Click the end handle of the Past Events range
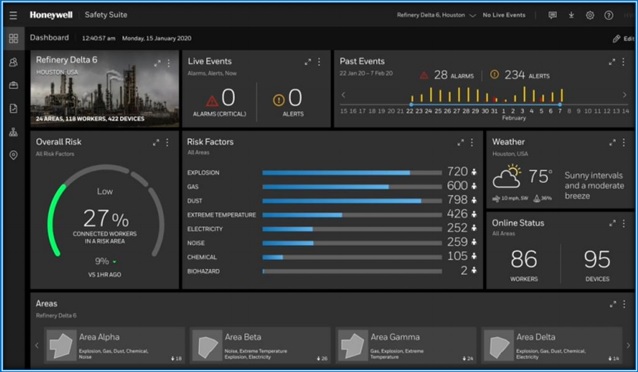638x372 pixels. point(560,105)
